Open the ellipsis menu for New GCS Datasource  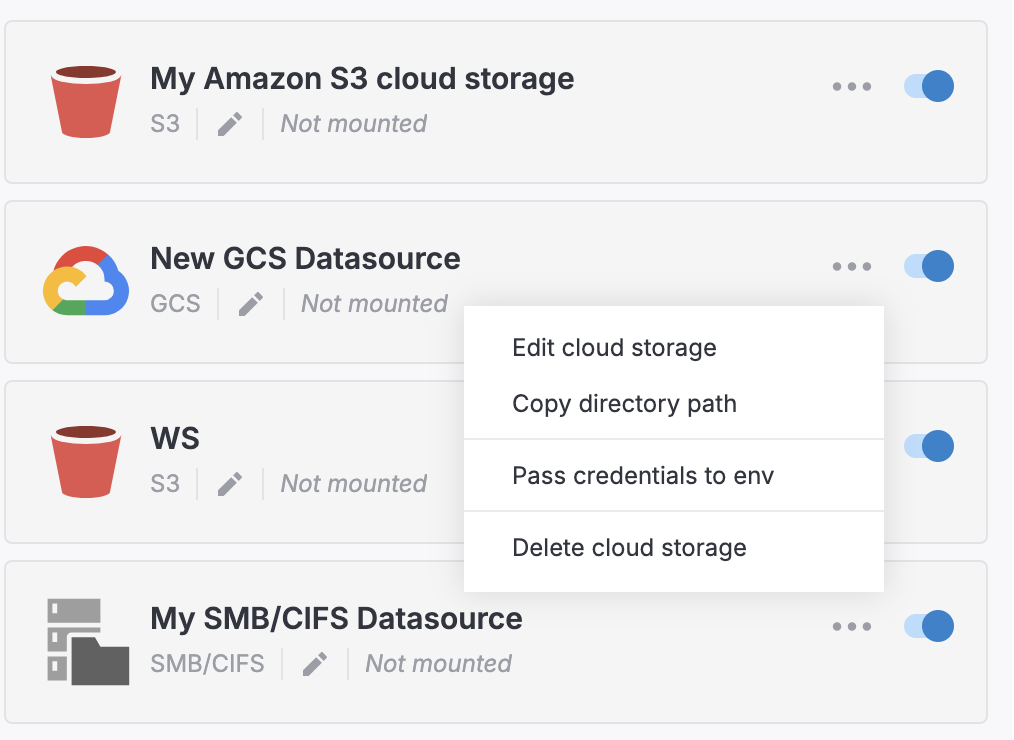851,267
